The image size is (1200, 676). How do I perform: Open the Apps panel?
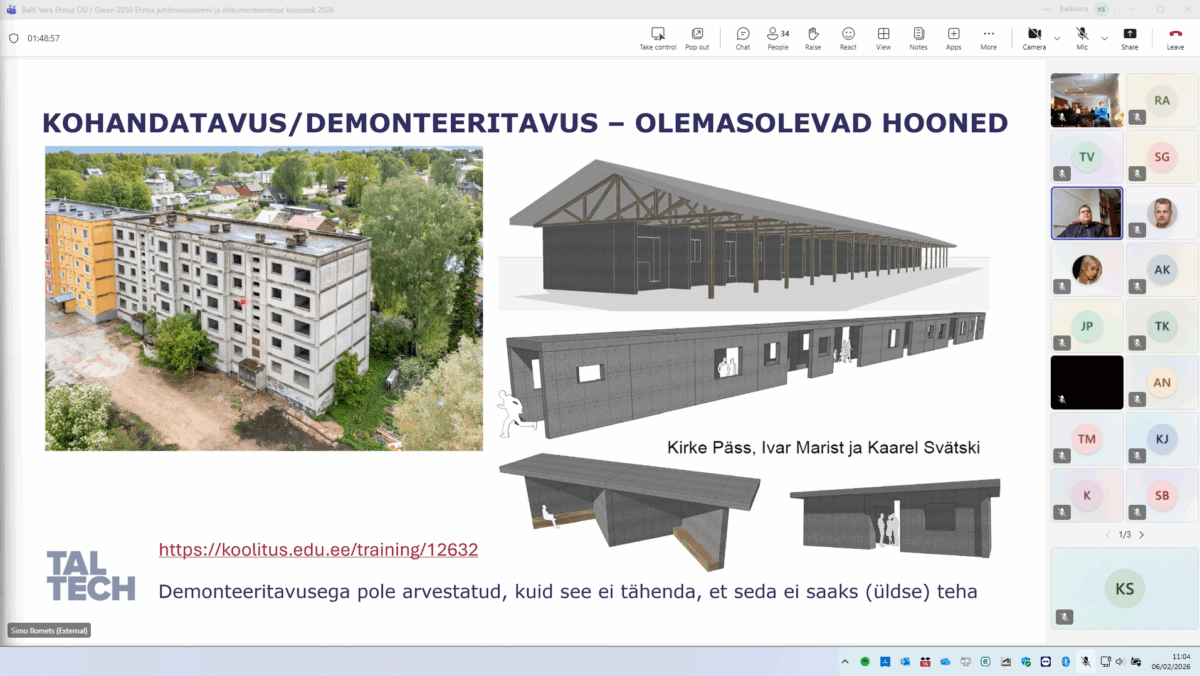(x=953, y=38)
